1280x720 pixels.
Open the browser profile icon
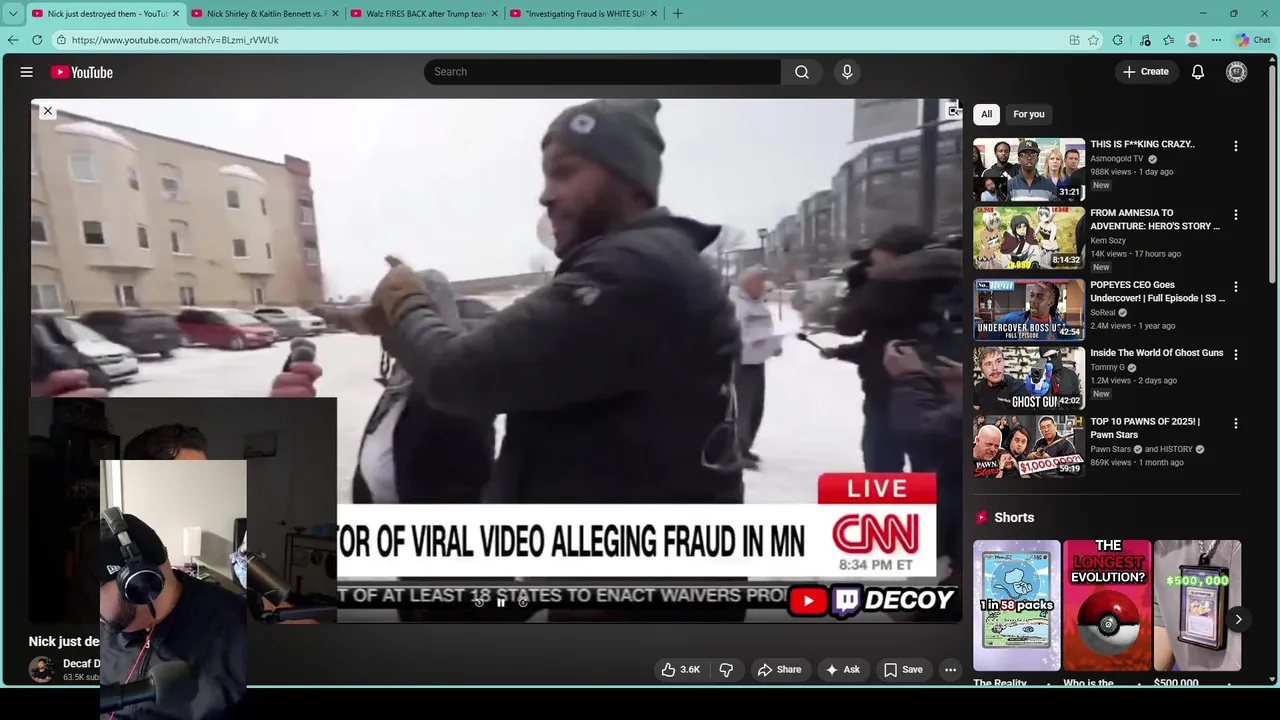(1192, 40)
